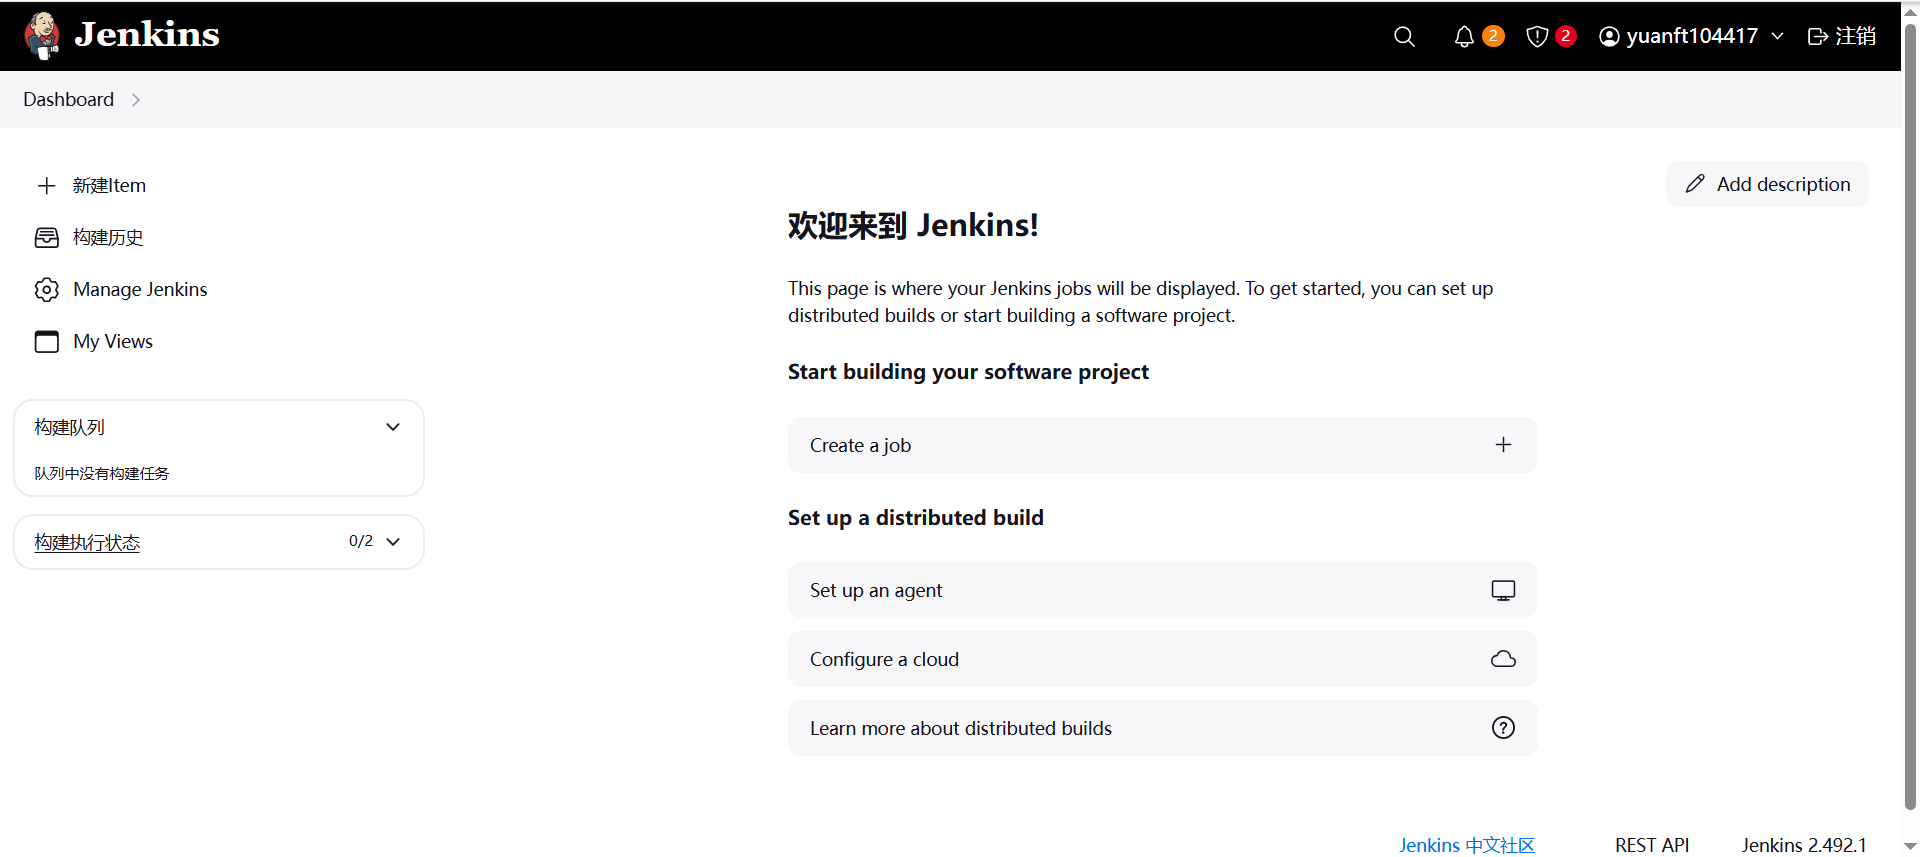Expand the yuanft104417 user dropdown arrow
The height and width of the screenshot is (857, 1920).
(1777, 36)
